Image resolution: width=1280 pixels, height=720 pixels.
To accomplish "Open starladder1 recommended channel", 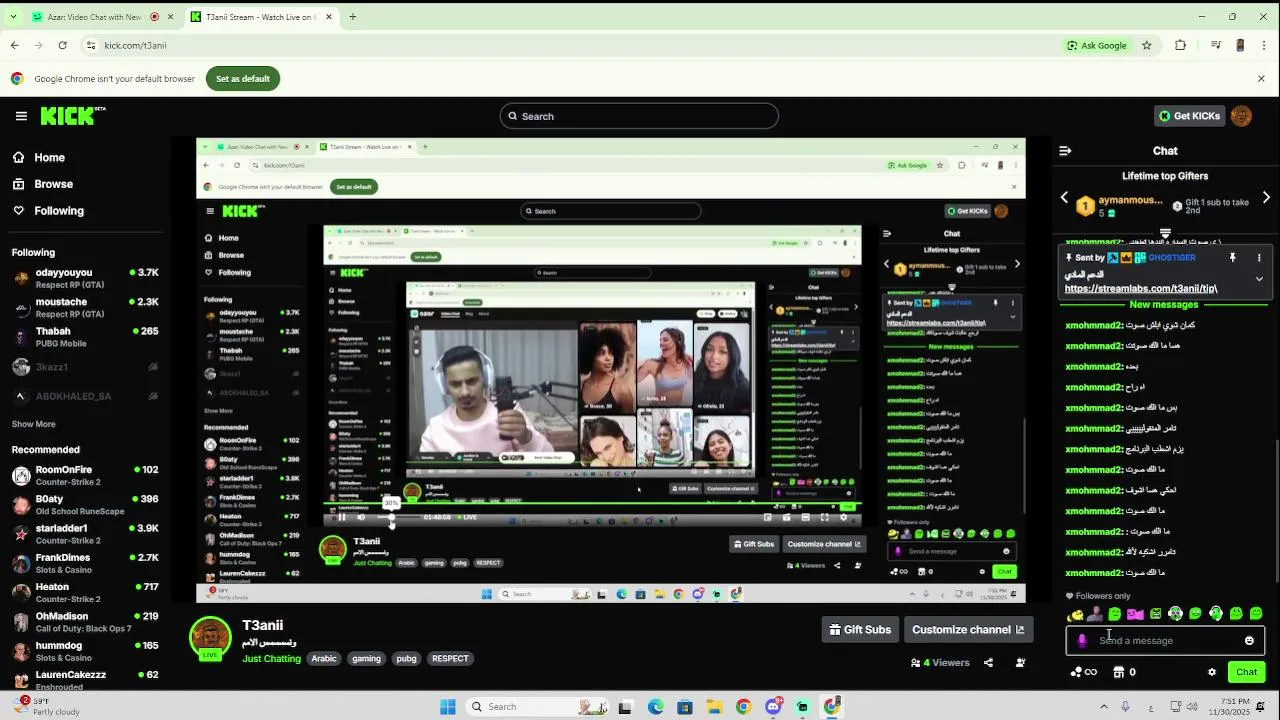I will pos(85,534).
